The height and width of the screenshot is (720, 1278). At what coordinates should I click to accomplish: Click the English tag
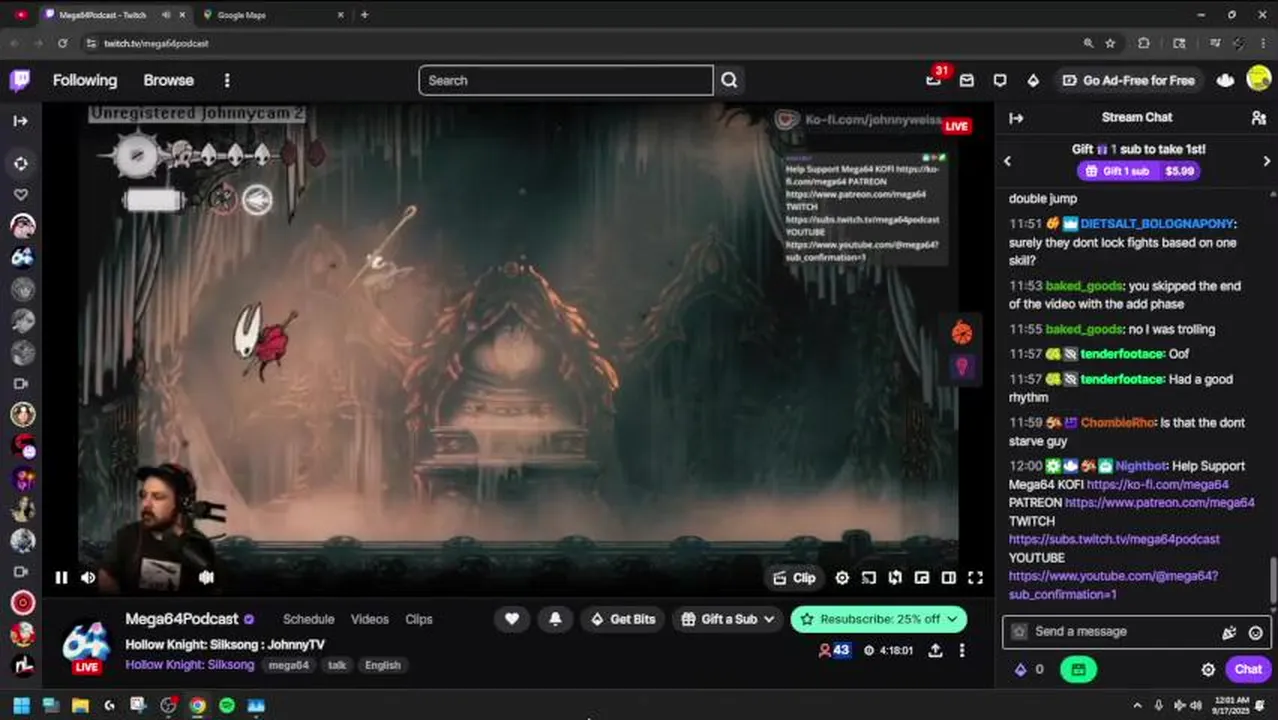click(382, 665)
